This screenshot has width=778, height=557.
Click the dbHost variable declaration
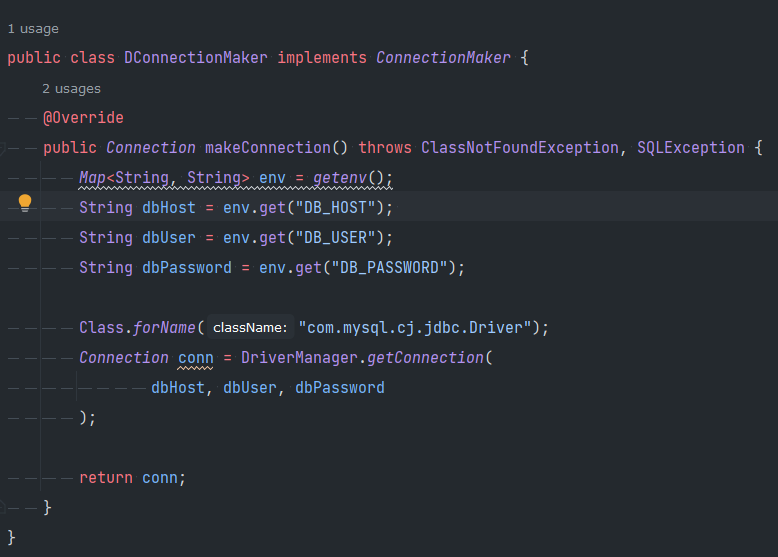pos(169,207)
